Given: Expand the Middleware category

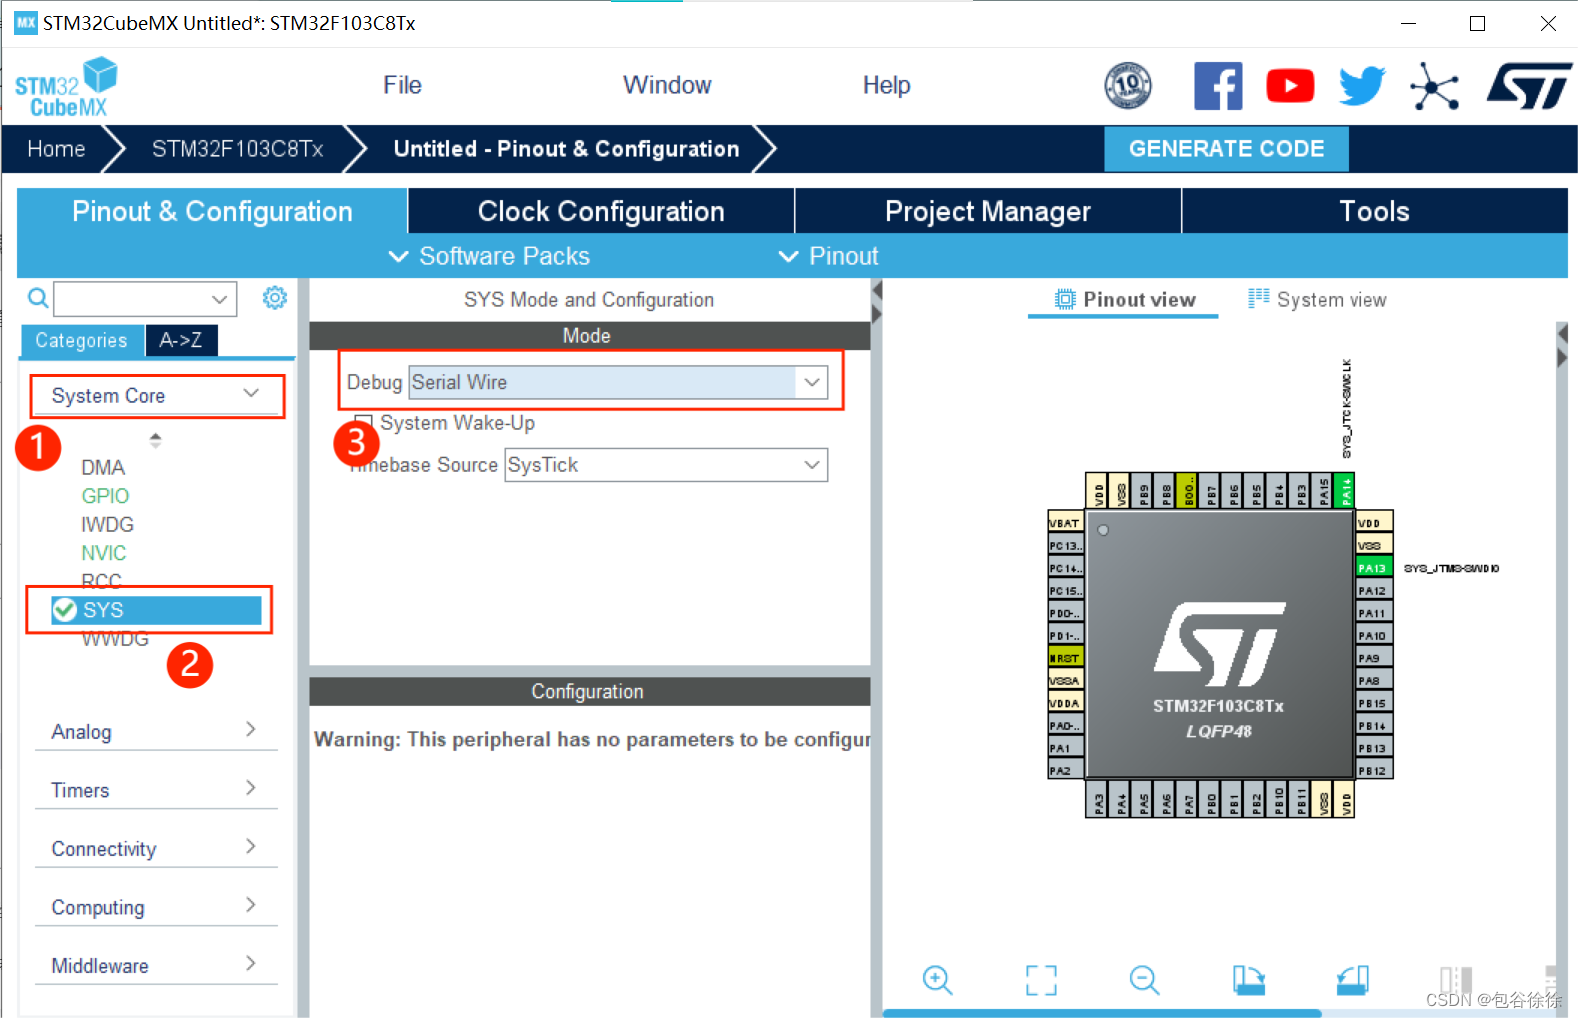Looking at the screenshot, I should 156,966.
